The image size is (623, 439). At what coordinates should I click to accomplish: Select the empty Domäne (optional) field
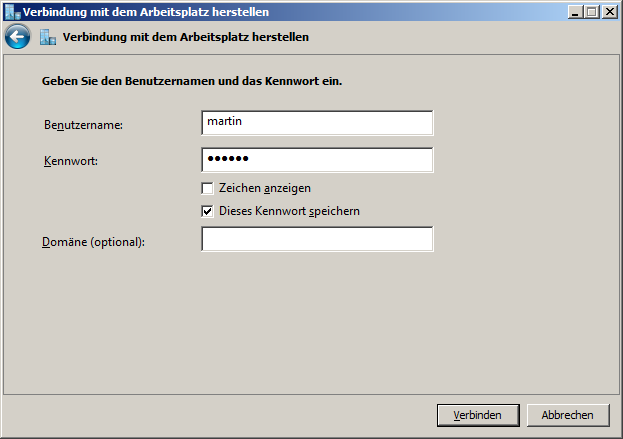coord(317,239)
